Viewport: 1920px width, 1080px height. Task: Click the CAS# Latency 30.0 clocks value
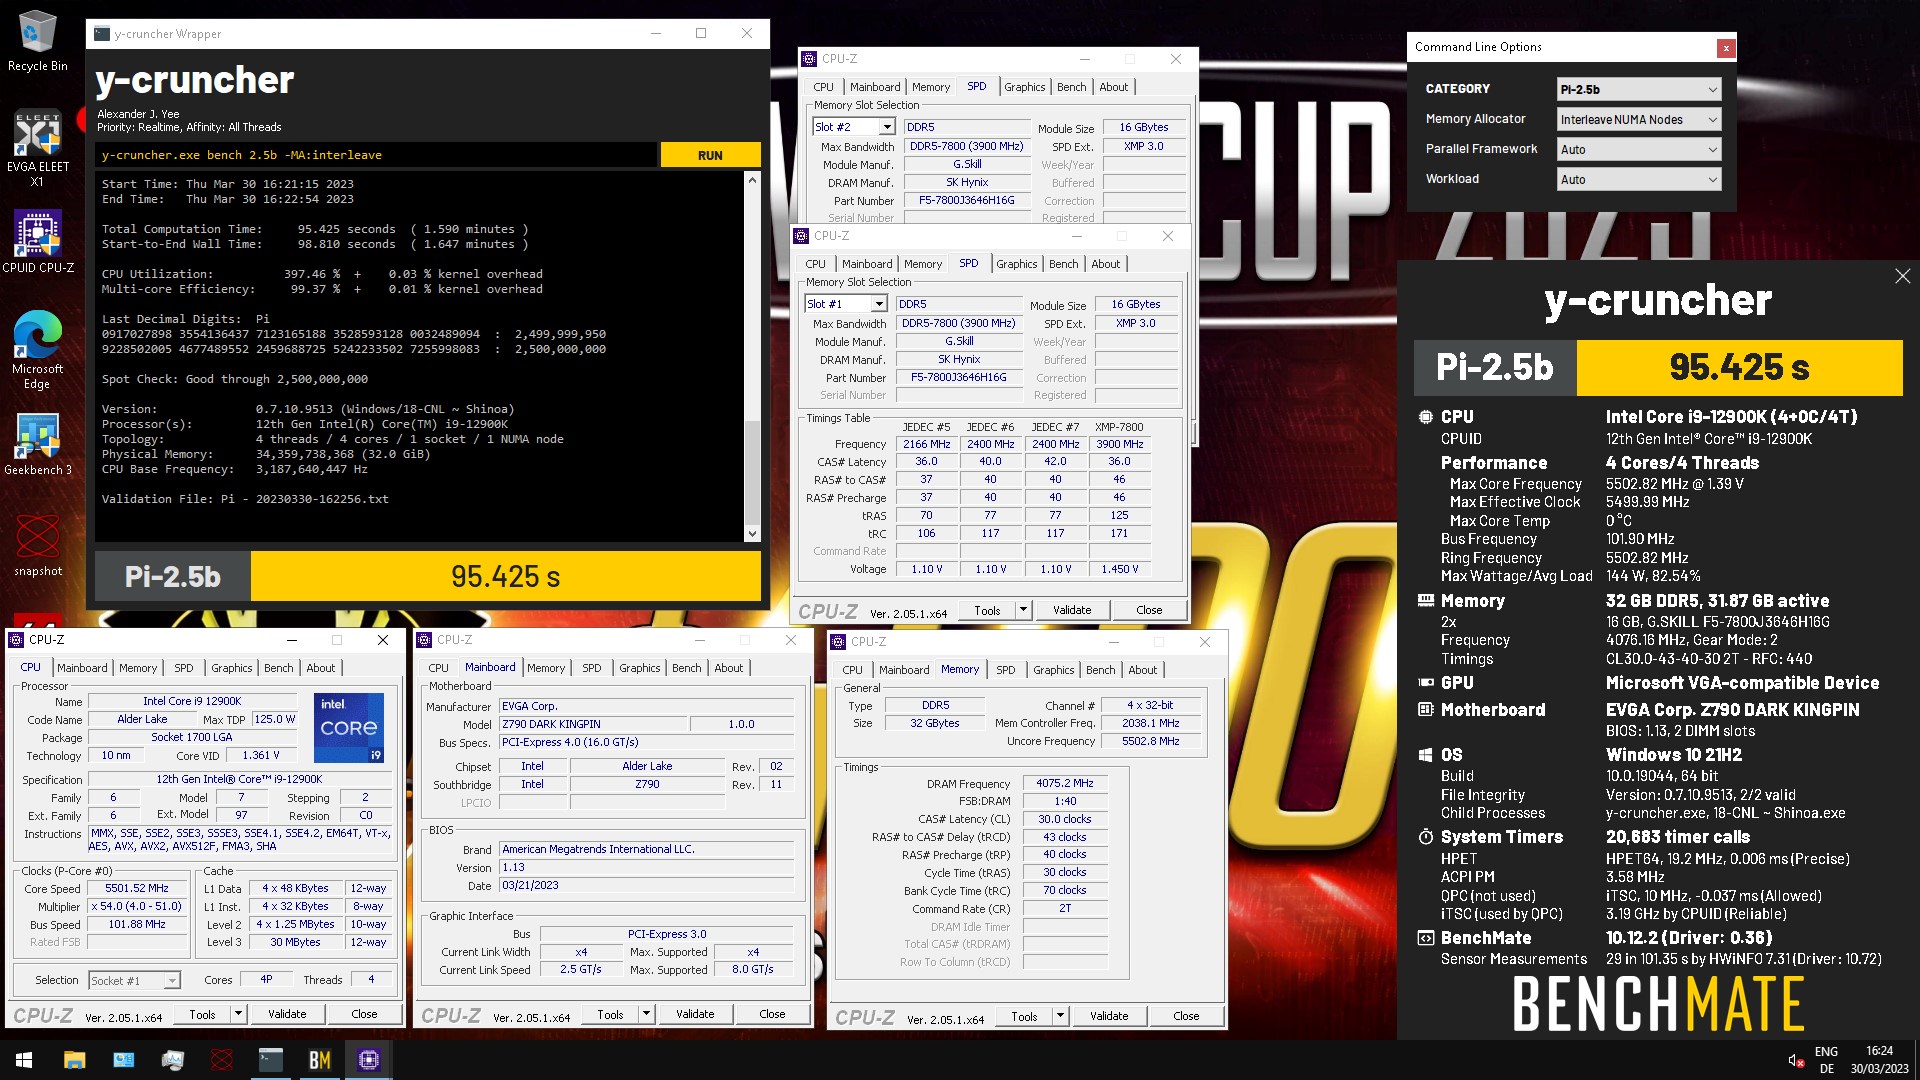tap(1064, 820)
